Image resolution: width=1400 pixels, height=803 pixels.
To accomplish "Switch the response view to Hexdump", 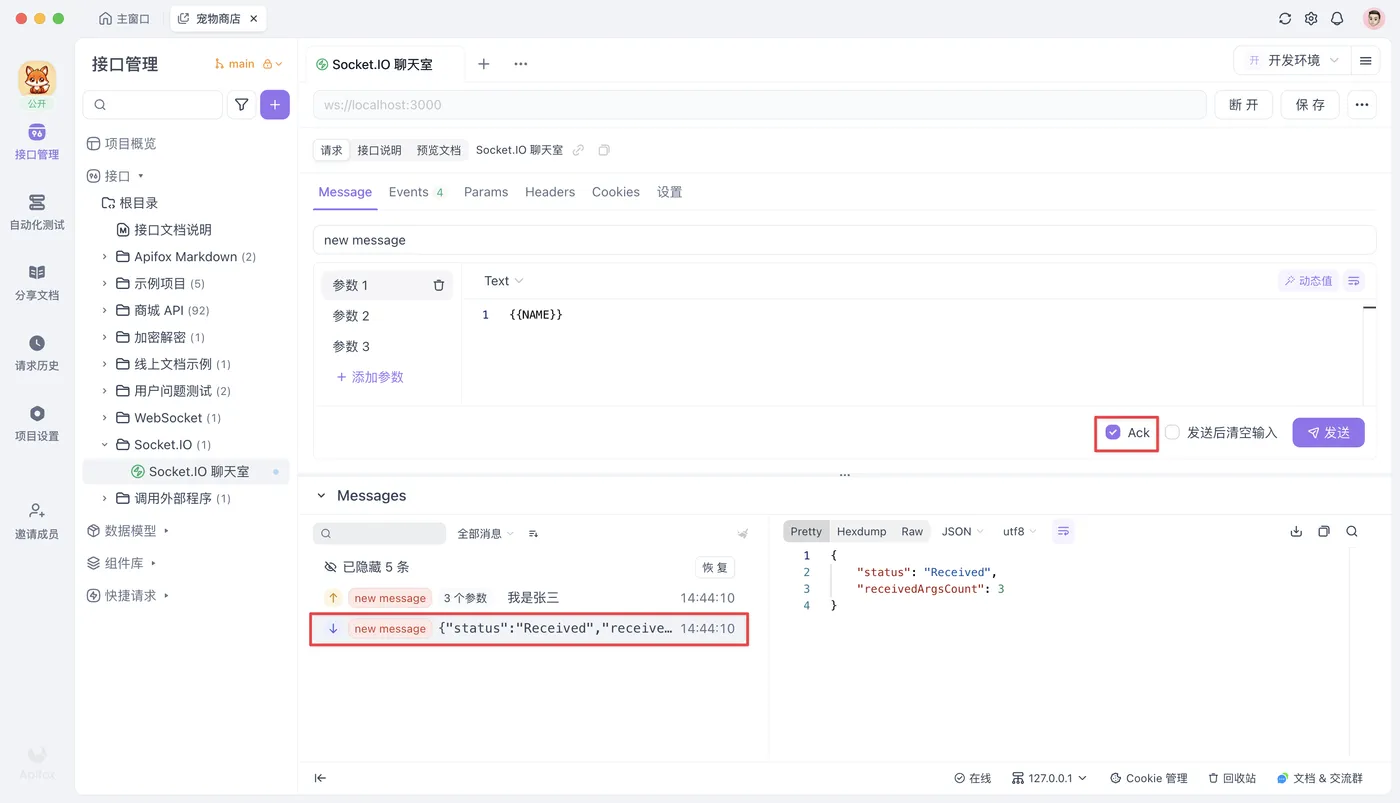I will point(862,531).
